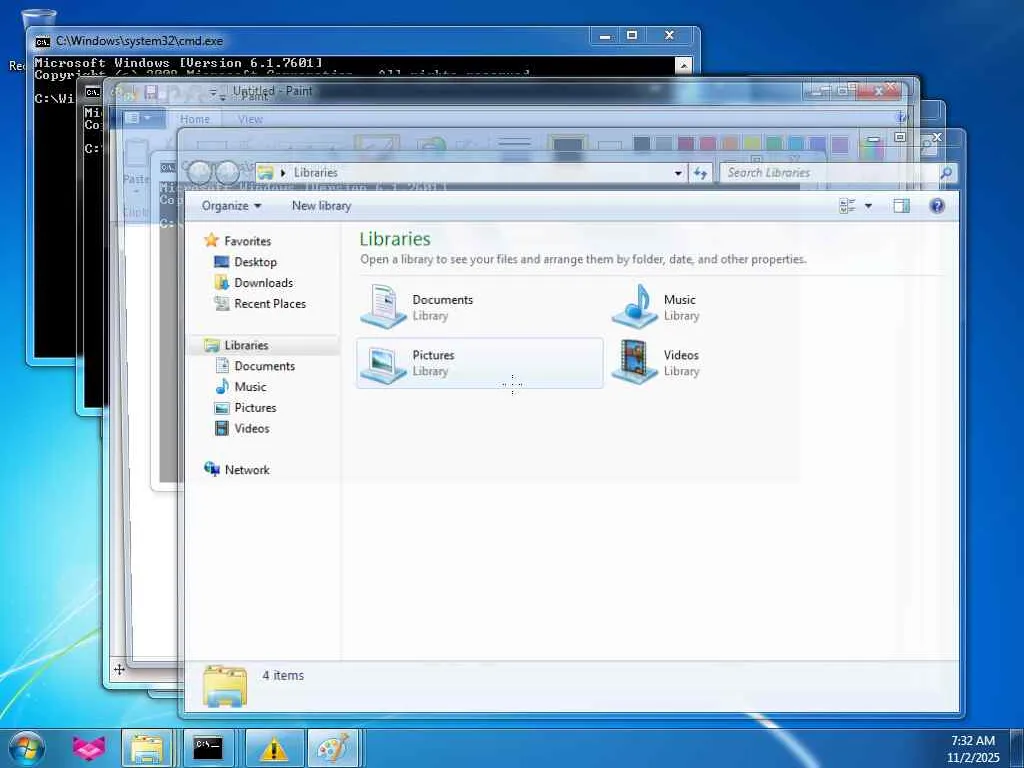Select Network in the navigation pane
The width and height of the screenshot is (1024, 768).
click(x=247, y=470)
